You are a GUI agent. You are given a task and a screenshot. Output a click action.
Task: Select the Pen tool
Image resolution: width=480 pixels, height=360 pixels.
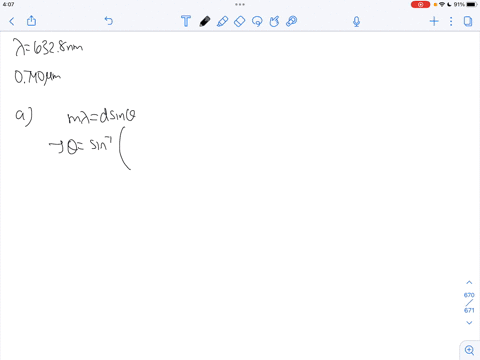click(x=205, y=21)
